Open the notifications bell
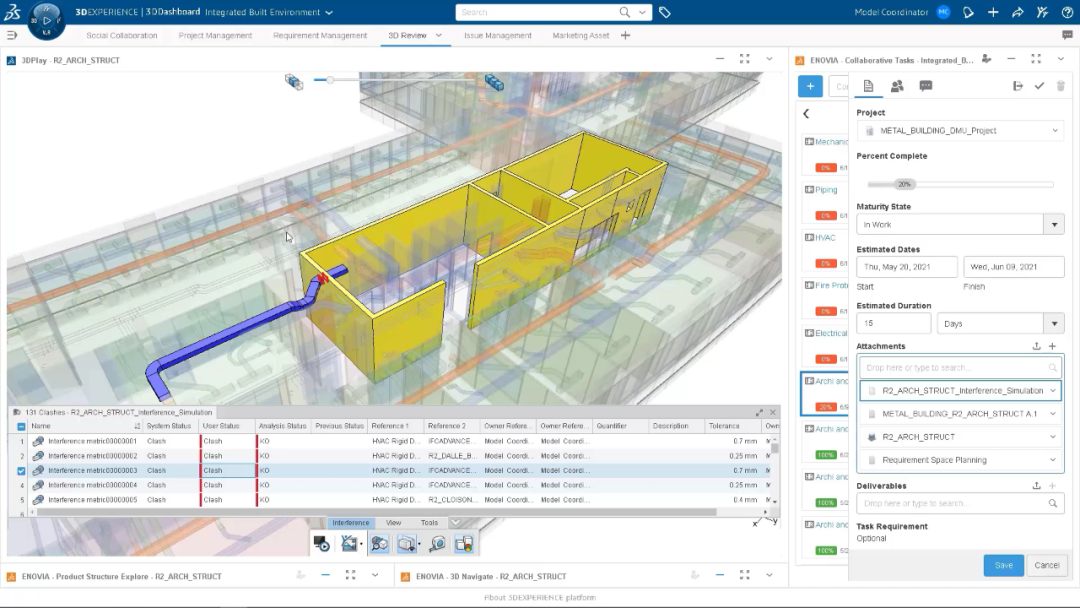 [x=968, y=12]
